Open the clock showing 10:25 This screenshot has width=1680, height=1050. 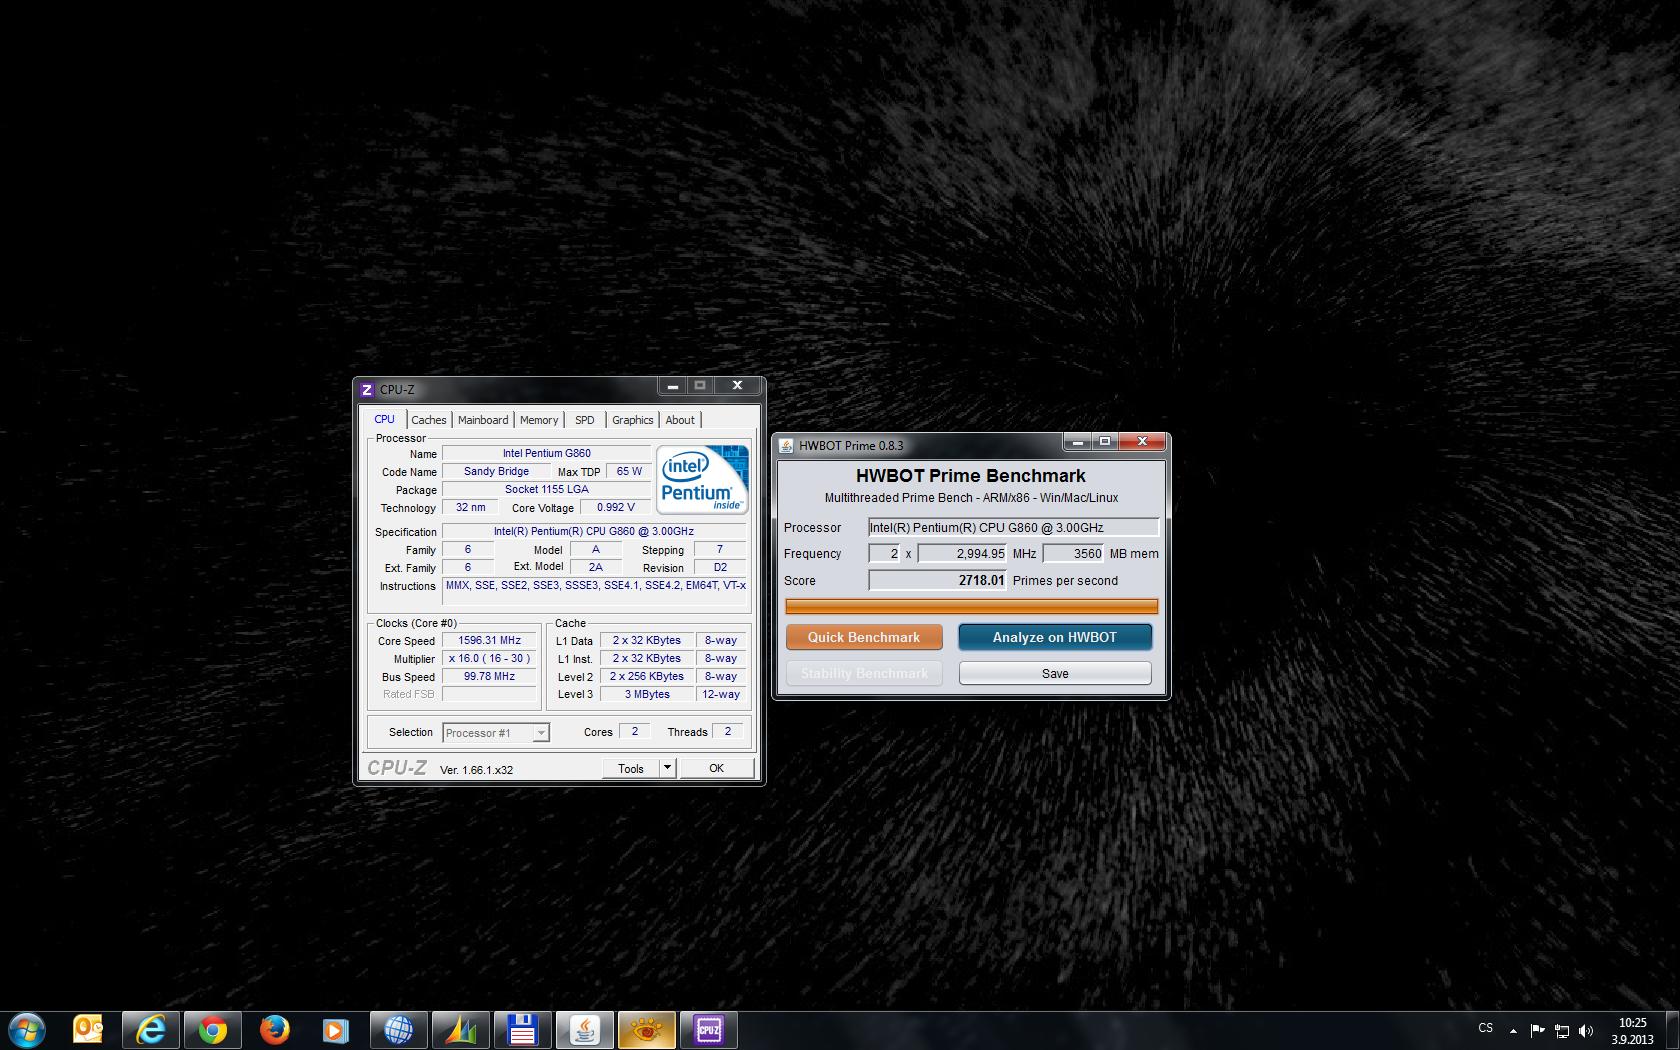click(1632, 1030)
